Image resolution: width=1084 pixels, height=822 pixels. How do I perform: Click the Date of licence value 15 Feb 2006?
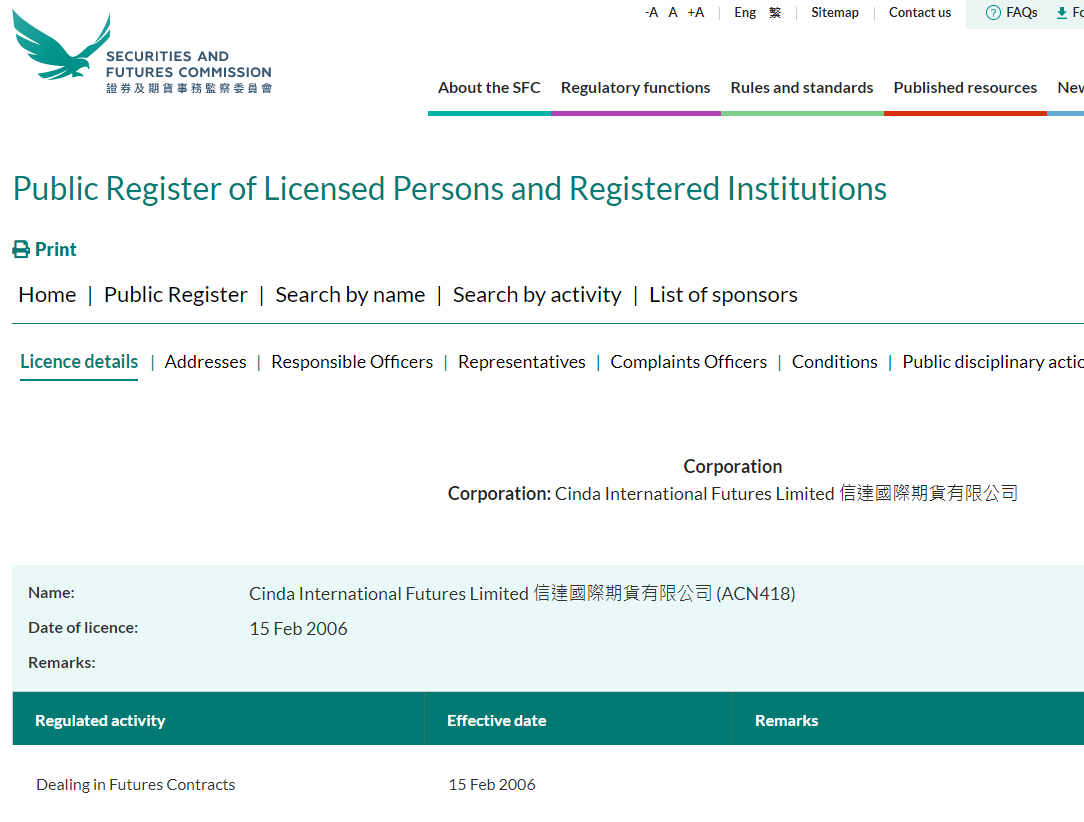tap(298, 628)
